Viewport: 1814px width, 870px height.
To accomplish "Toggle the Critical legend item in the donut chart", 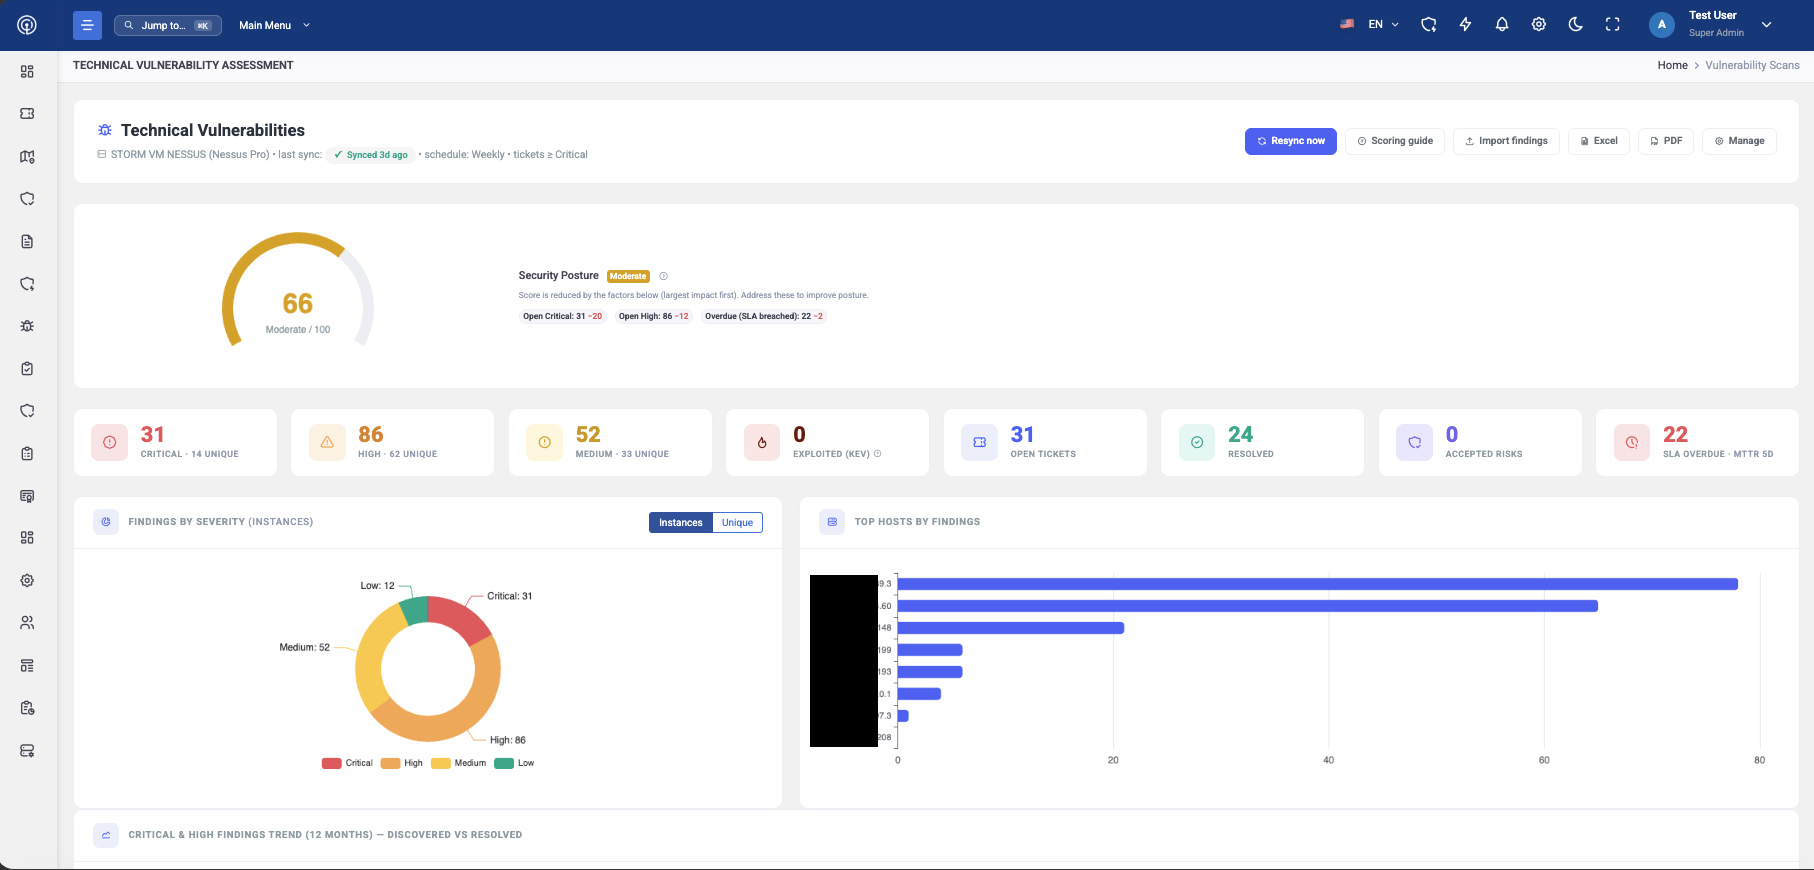I will (x=347, y=763).
